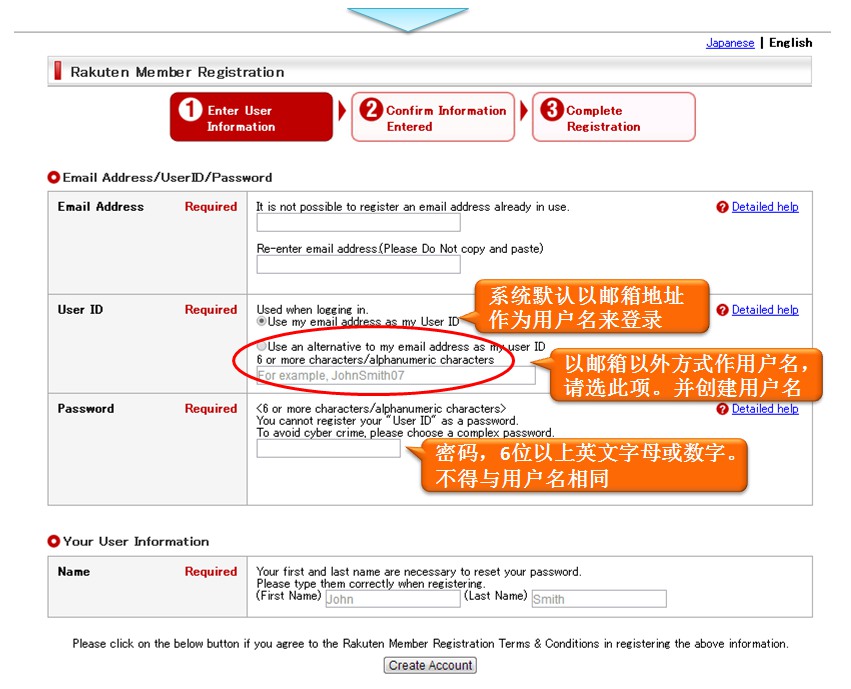
Task: Select 'Use an alternative to my email address' option
Action: click(x=262, y=346)
